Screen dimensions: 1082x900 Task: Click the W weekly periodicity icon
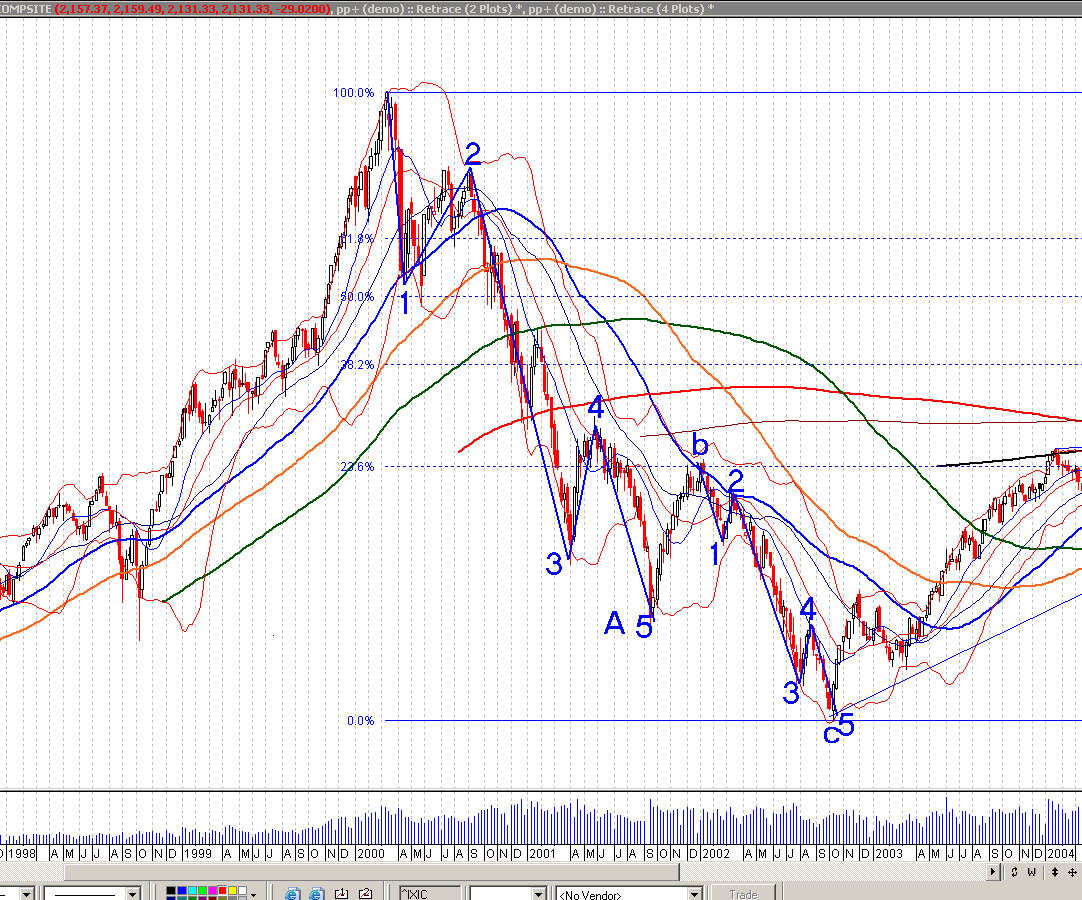coord(1032,872)
